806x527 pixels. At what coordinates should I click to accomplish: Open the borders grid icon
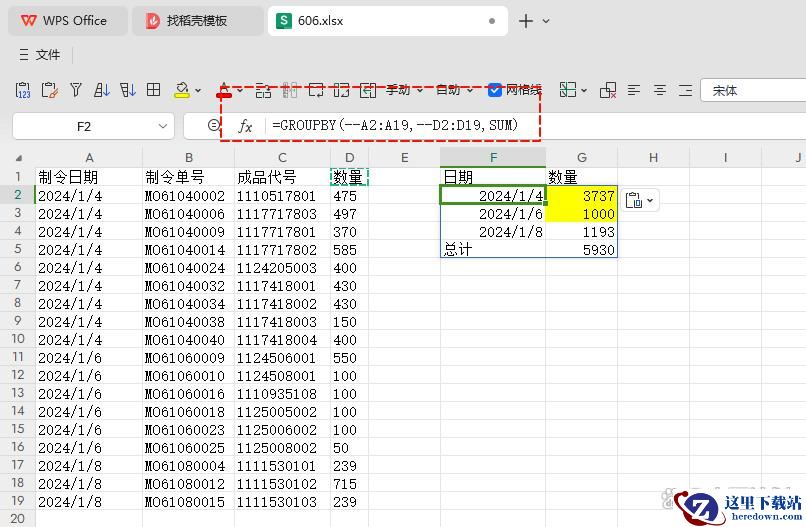(x=154, y=90)
